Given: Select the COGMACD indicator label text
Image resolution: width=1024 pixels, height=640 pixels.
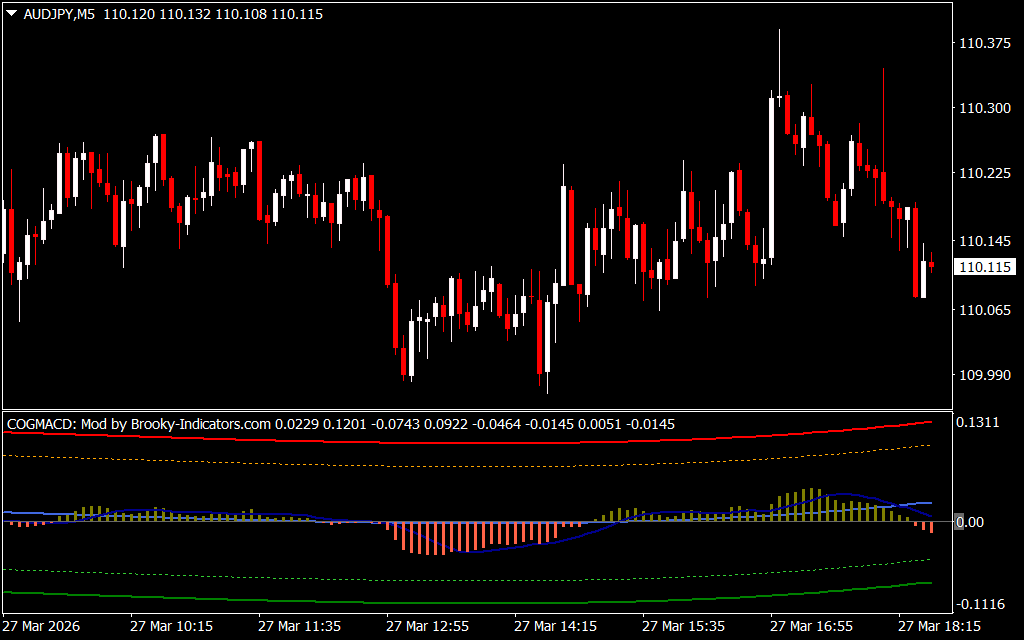Looking at the screenshot, I should tap(39, 424).
